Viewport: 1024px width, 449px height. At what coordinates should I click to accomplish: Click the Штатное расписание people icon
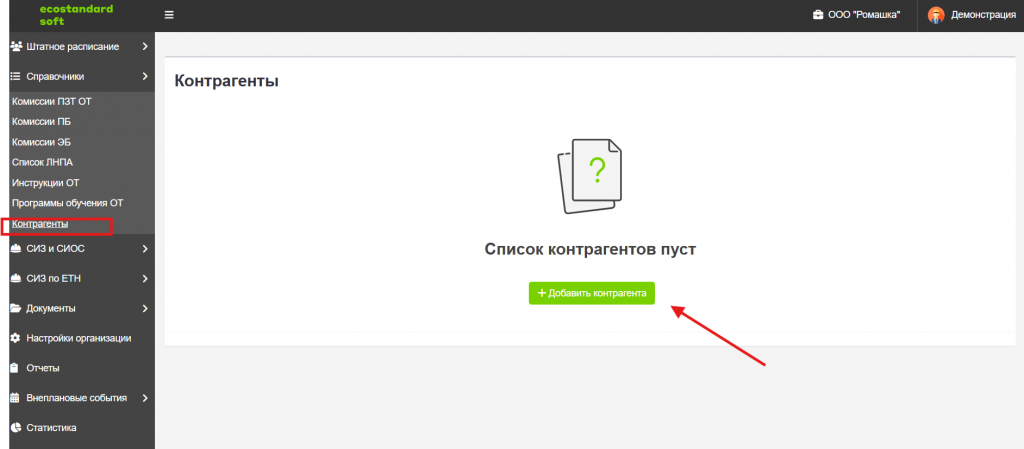pos(17,46)
